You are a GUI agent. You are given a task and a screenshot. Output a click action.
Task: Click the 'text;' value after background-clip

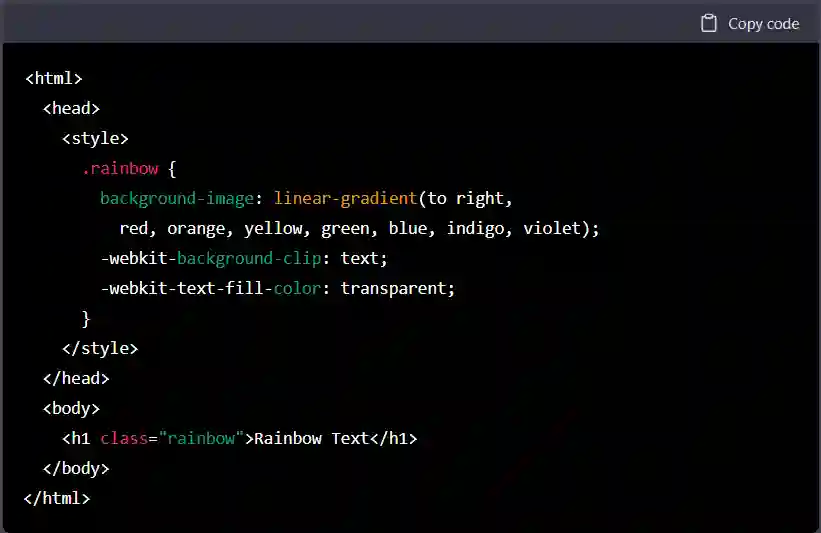364,258
